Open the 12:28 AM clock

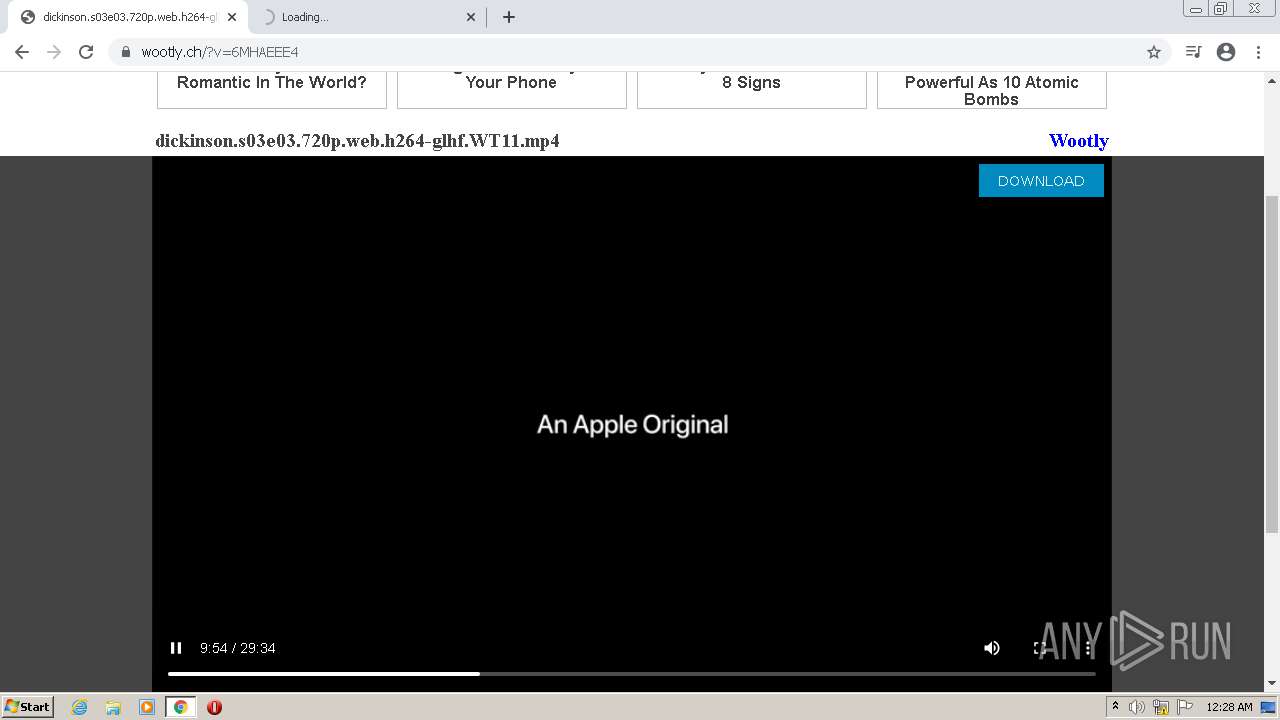[1229, 707]
